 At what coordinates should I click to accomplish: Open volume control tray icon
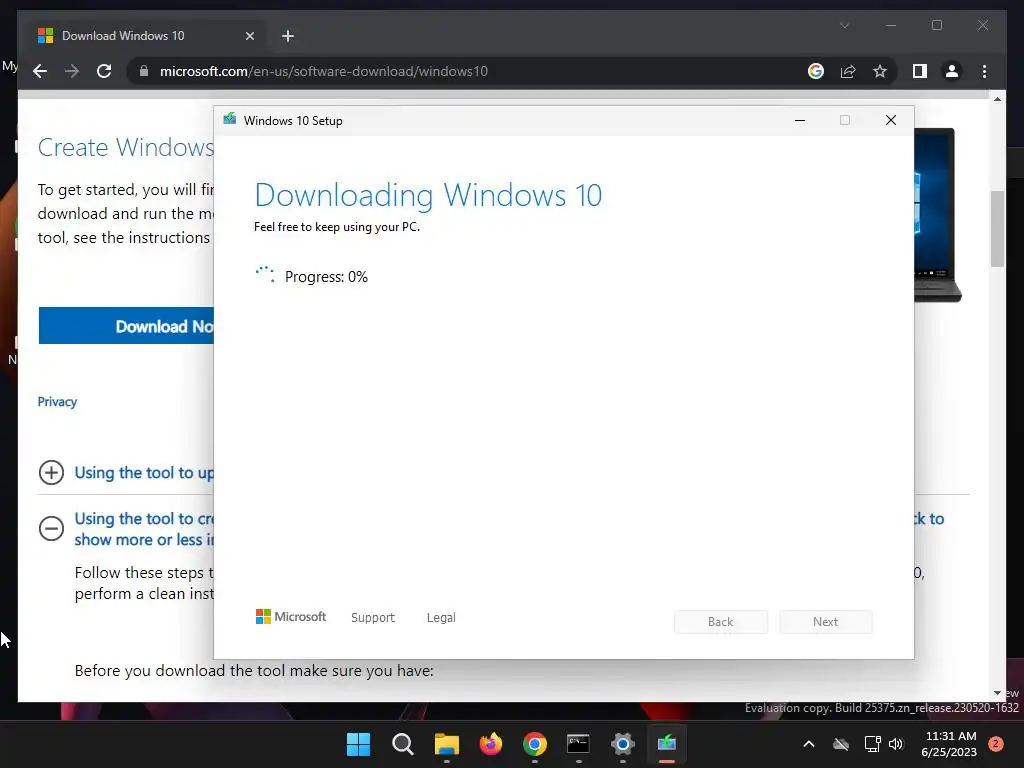click(896, 744)
